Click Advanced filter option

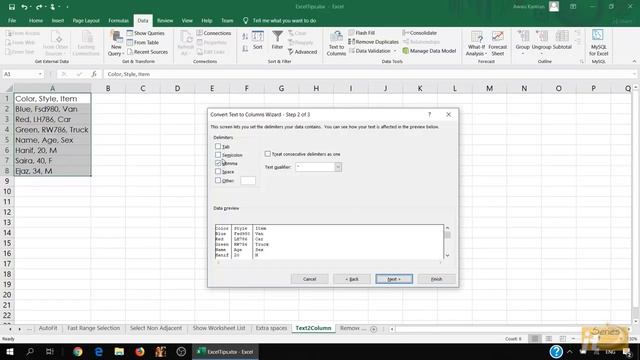[302, 52]
